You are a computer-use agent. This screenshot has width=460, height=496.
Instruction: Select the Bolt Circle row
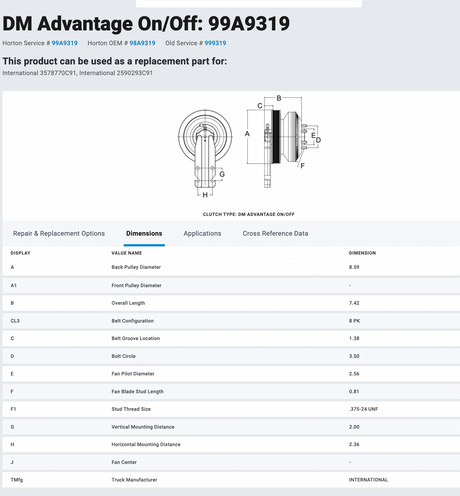pos(231,356)
